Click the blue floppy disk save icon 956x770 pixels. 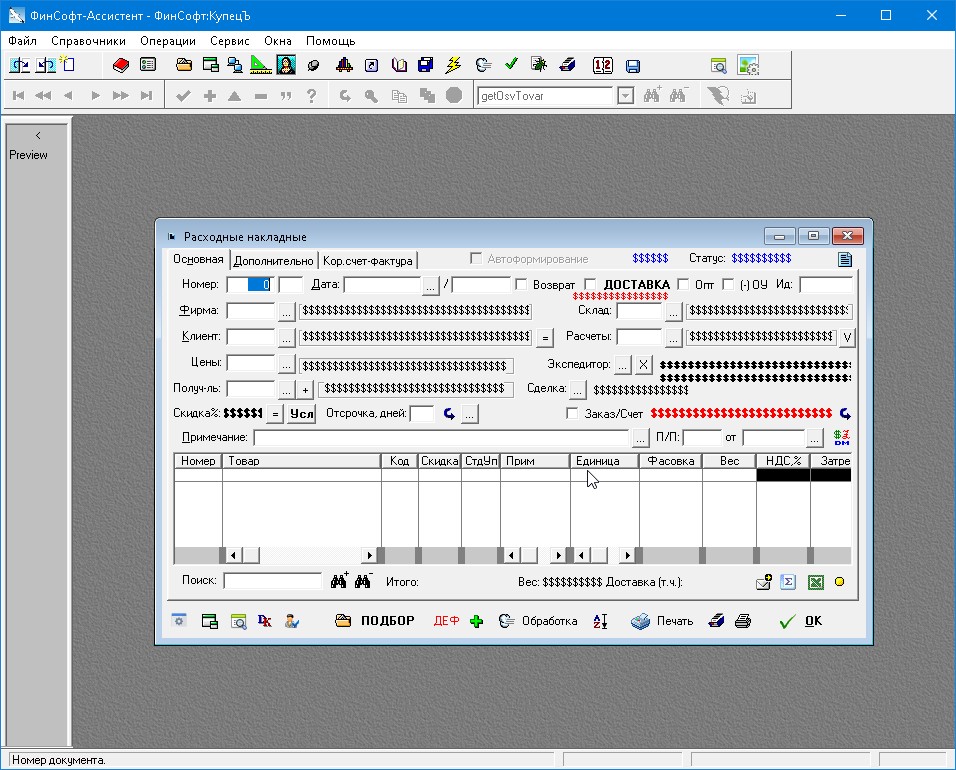point(632,66)
